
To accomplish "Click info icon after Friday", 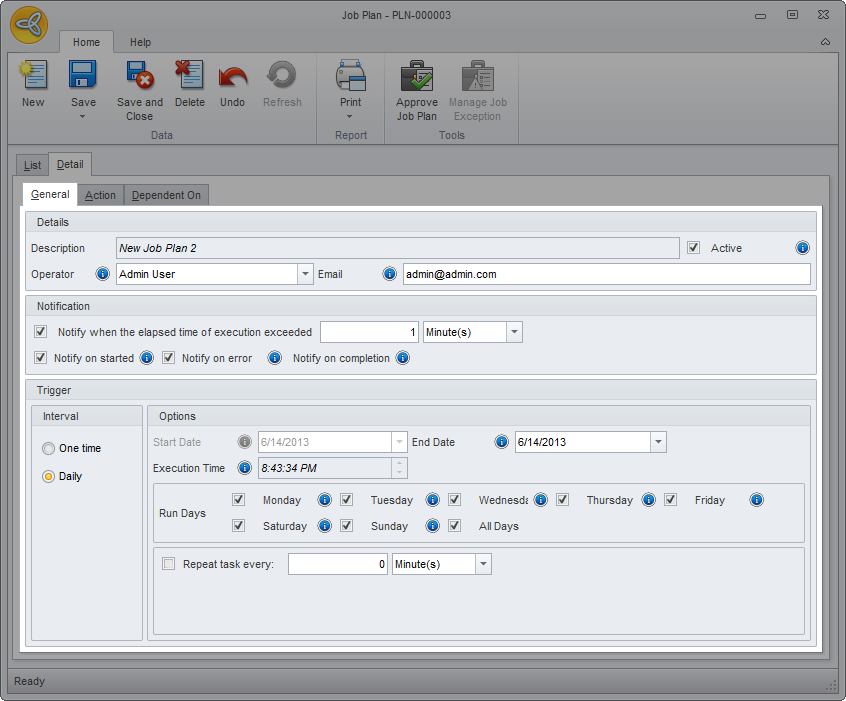I will [x=756, y=500].
